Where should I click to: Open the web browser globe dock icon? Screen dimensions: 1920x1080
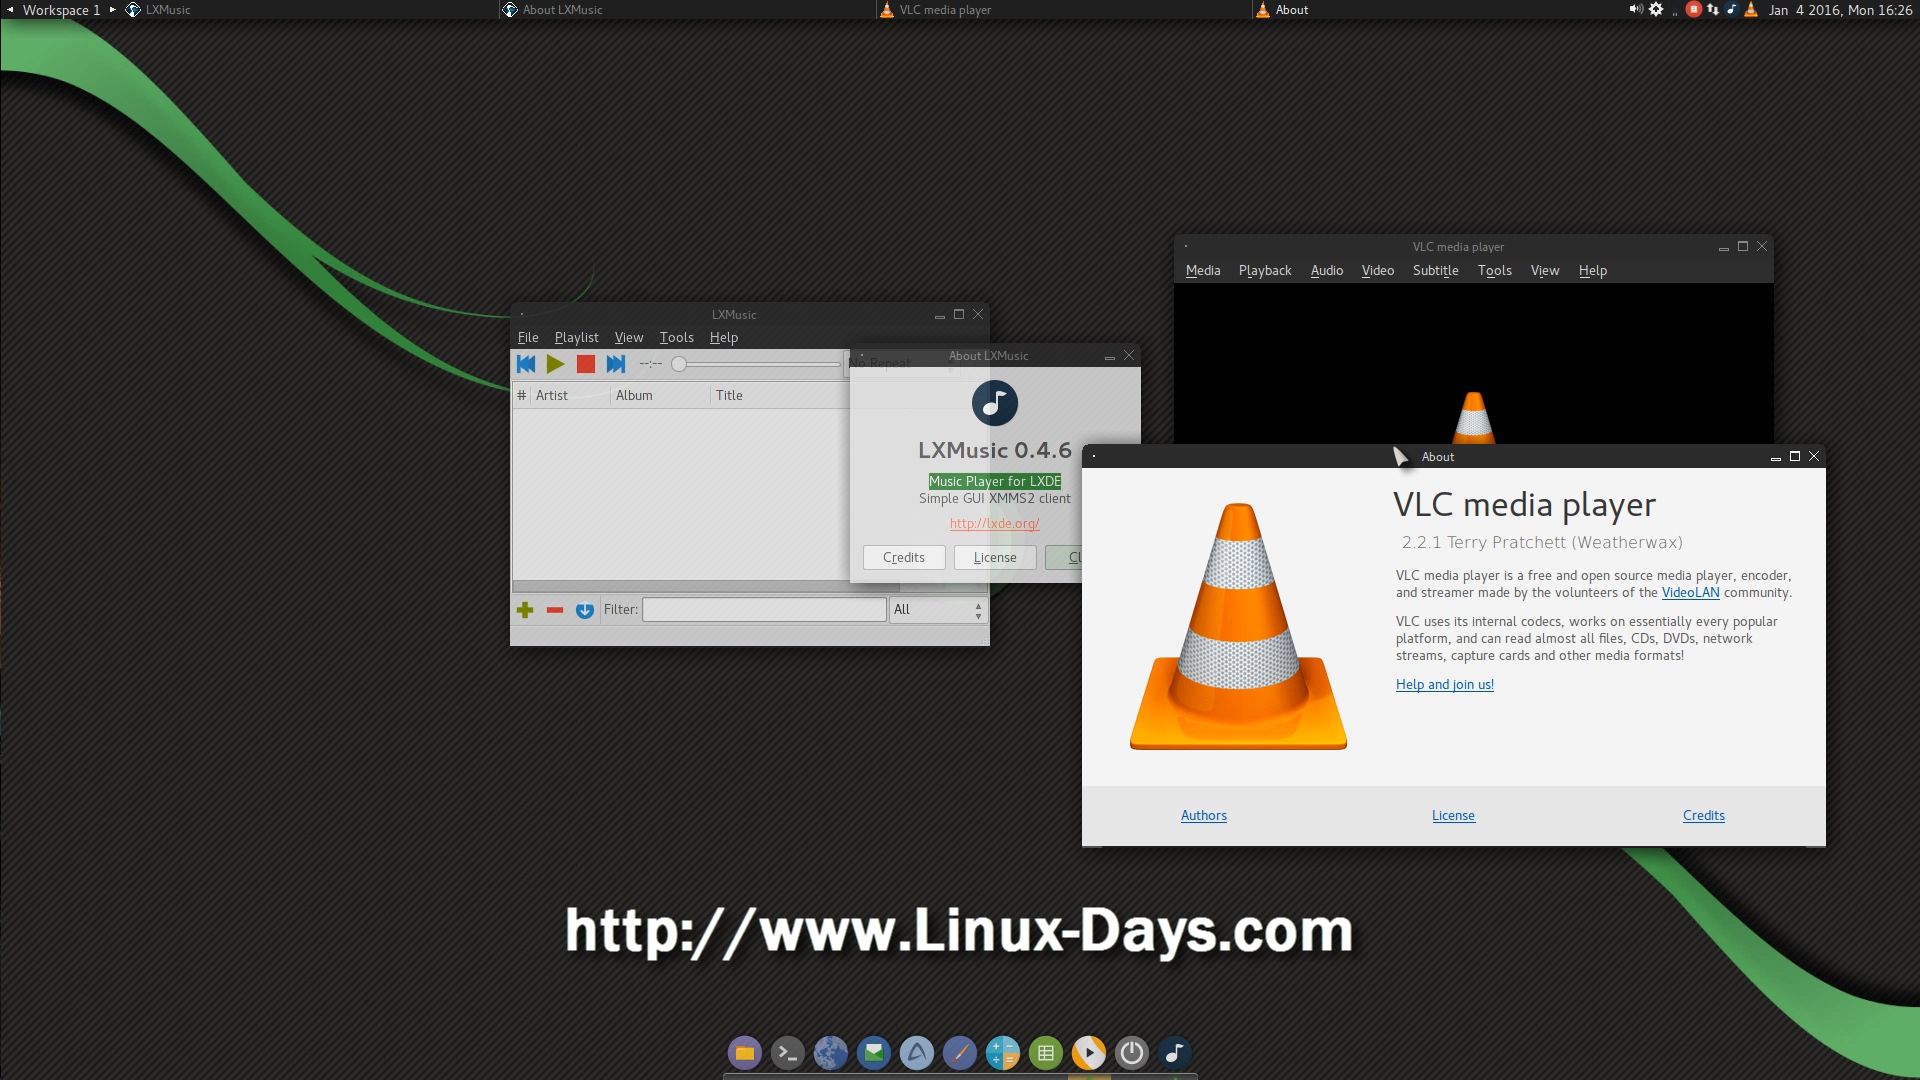(831, 1052)
